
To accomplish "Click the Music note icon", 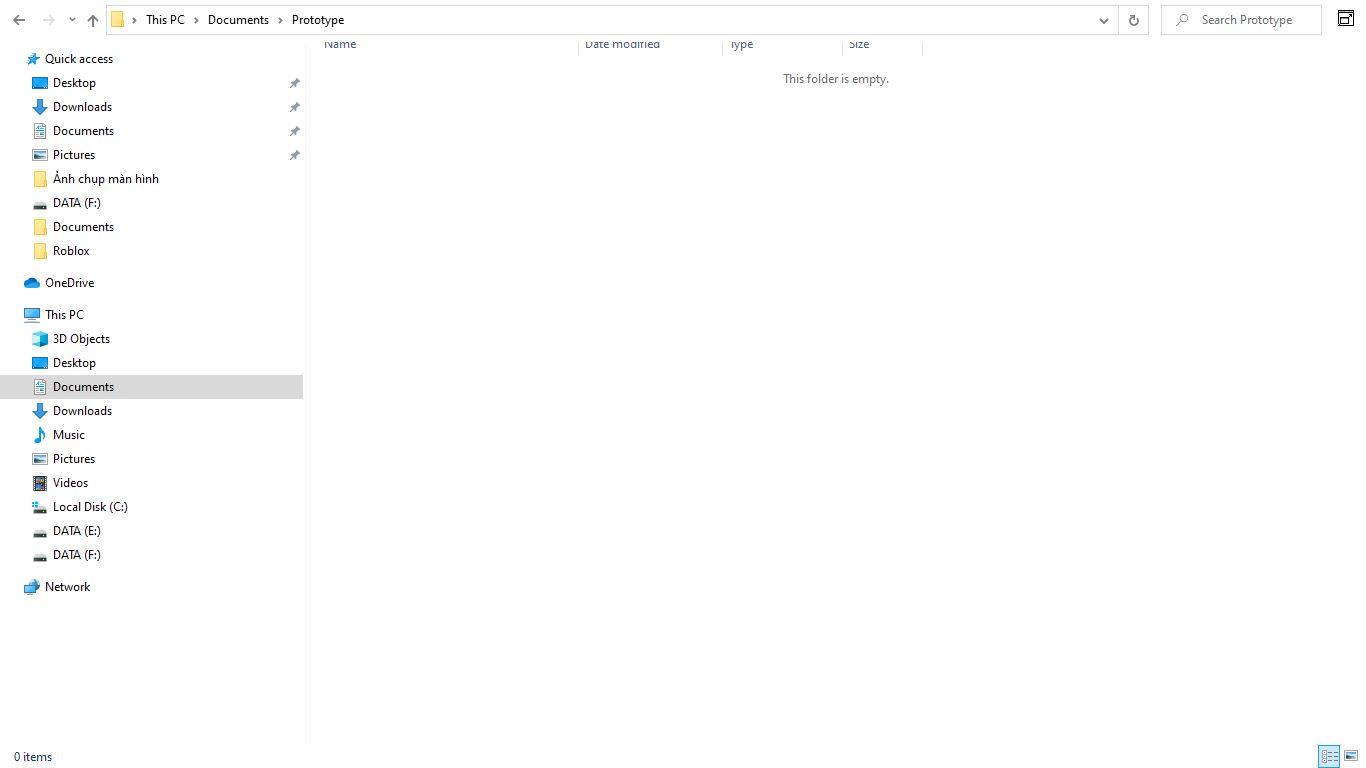I will pos(40,435).
